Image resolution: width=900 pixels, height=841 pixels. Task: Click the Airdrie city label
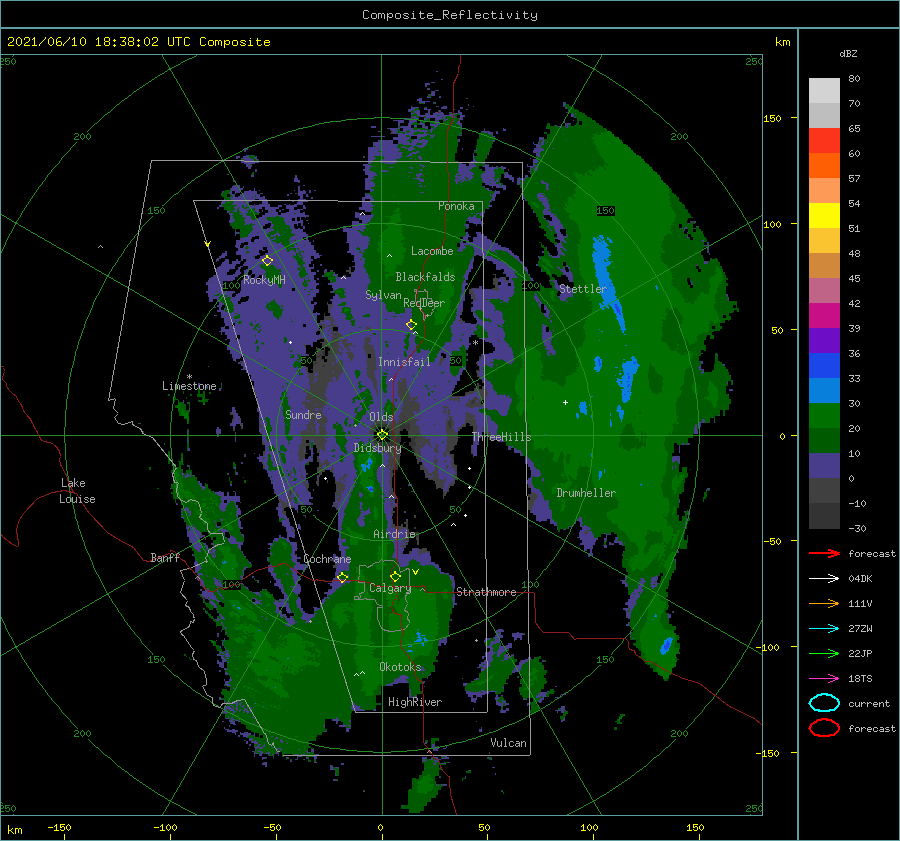(394, 534)
